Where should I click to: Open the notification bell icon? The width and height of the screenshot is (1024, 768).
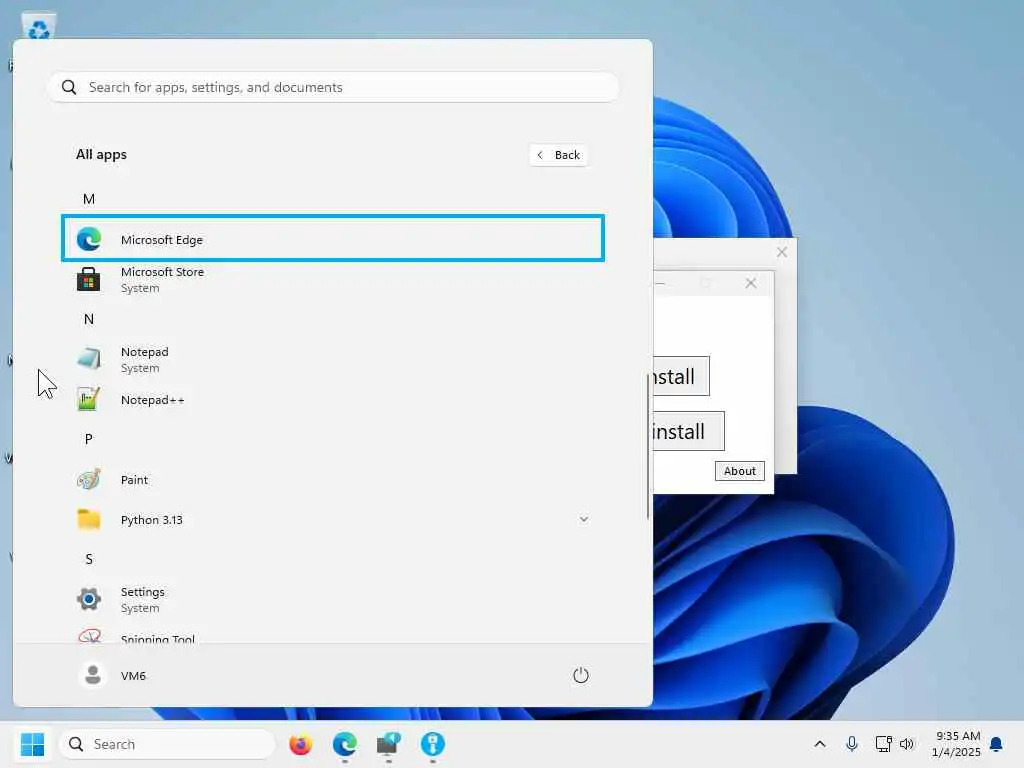pos(997,744)
